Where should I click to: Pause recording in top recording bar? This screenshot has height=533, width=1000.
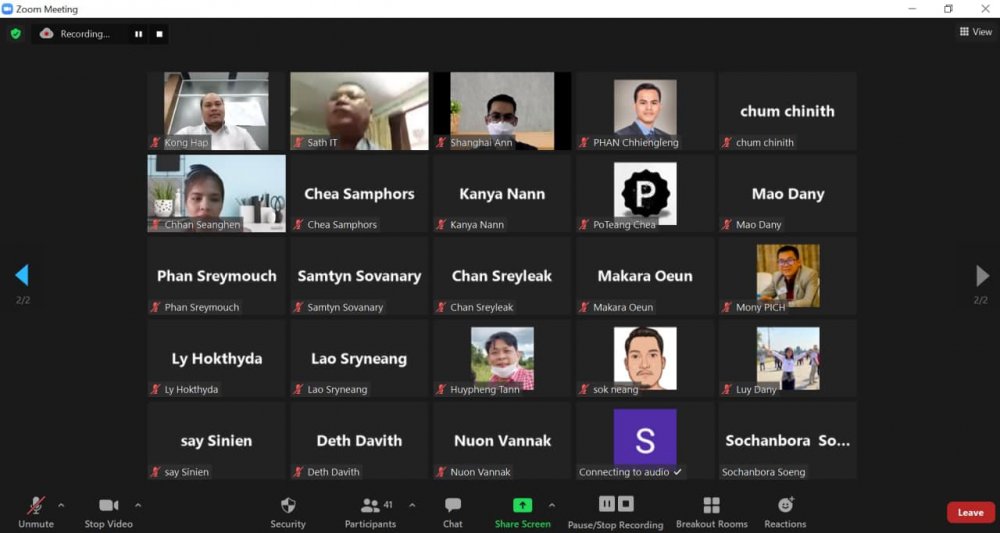[138, 34]
